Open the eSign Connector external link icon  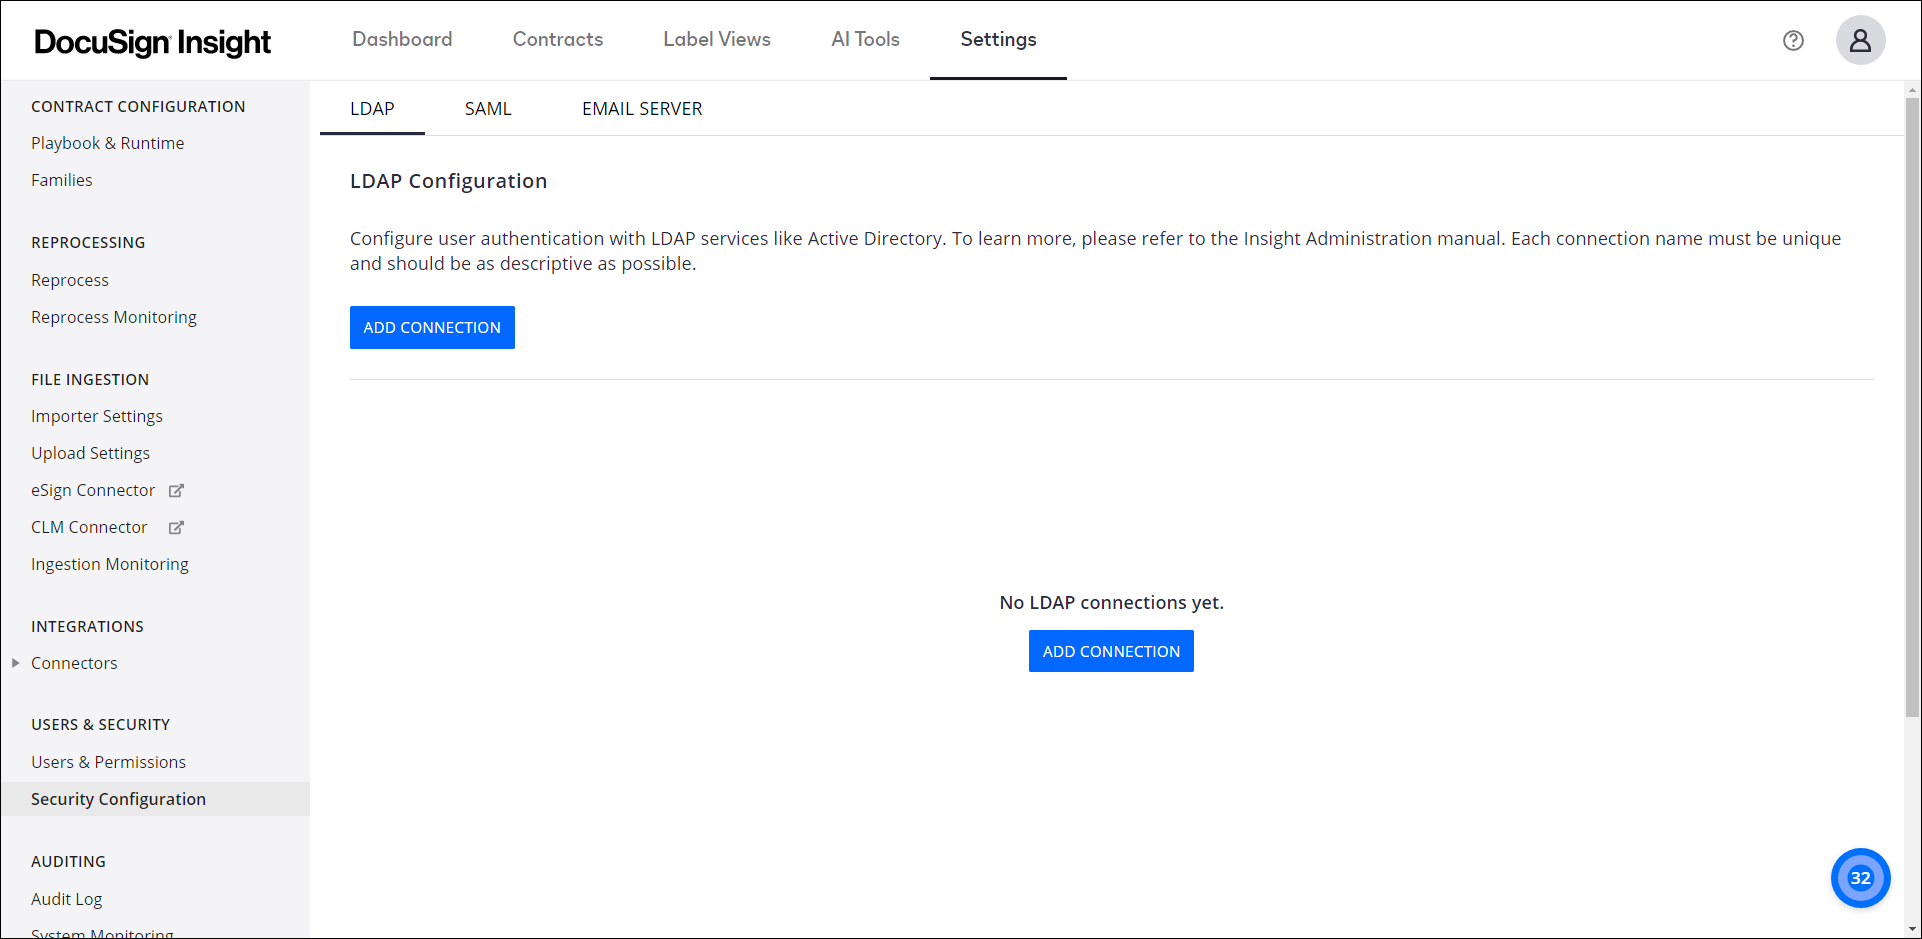(x=176, y=490)
